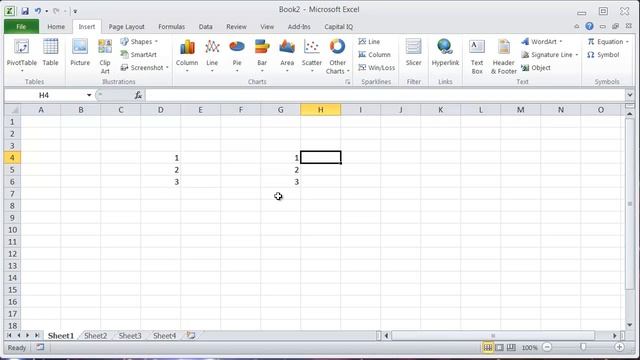Open the Sheet4 worksheet
This screenshot has width=640, height=360.
tap(164, 336)
